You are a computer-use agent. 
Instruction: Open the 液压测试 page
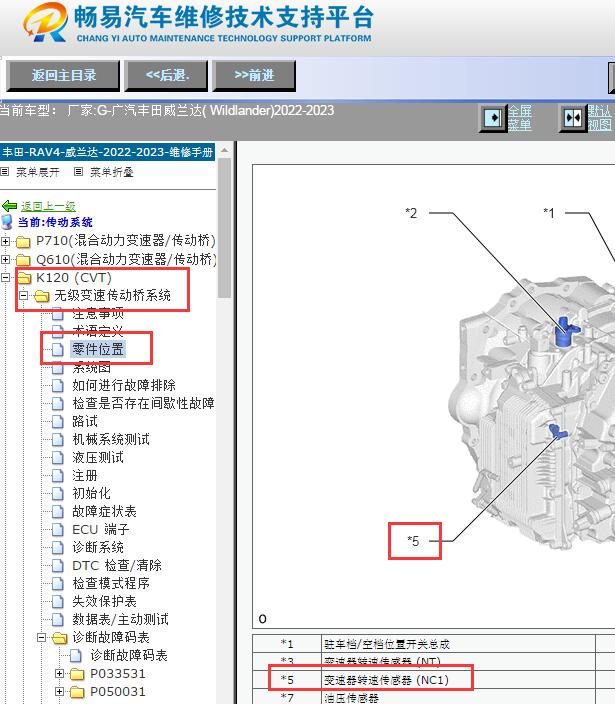point(98,457)
